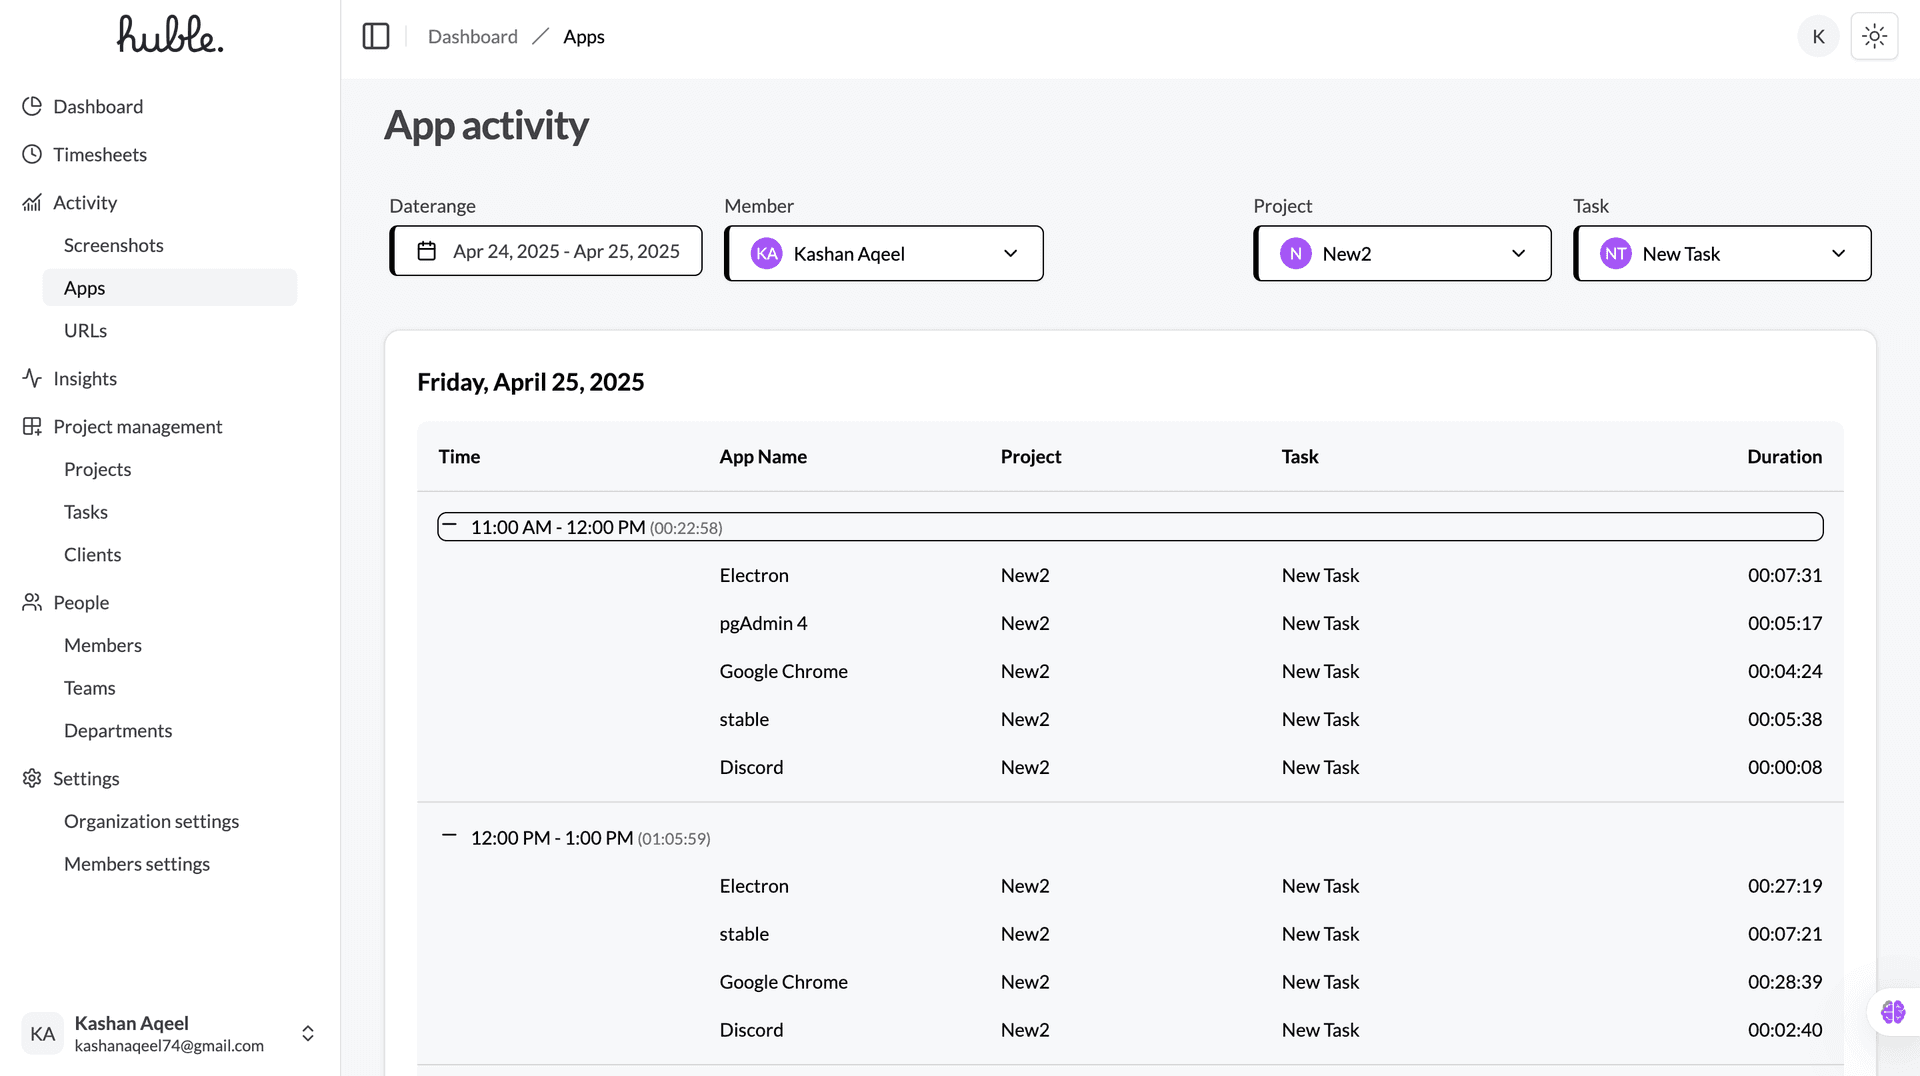Click the calendar icon in the Daterange field

428,251
